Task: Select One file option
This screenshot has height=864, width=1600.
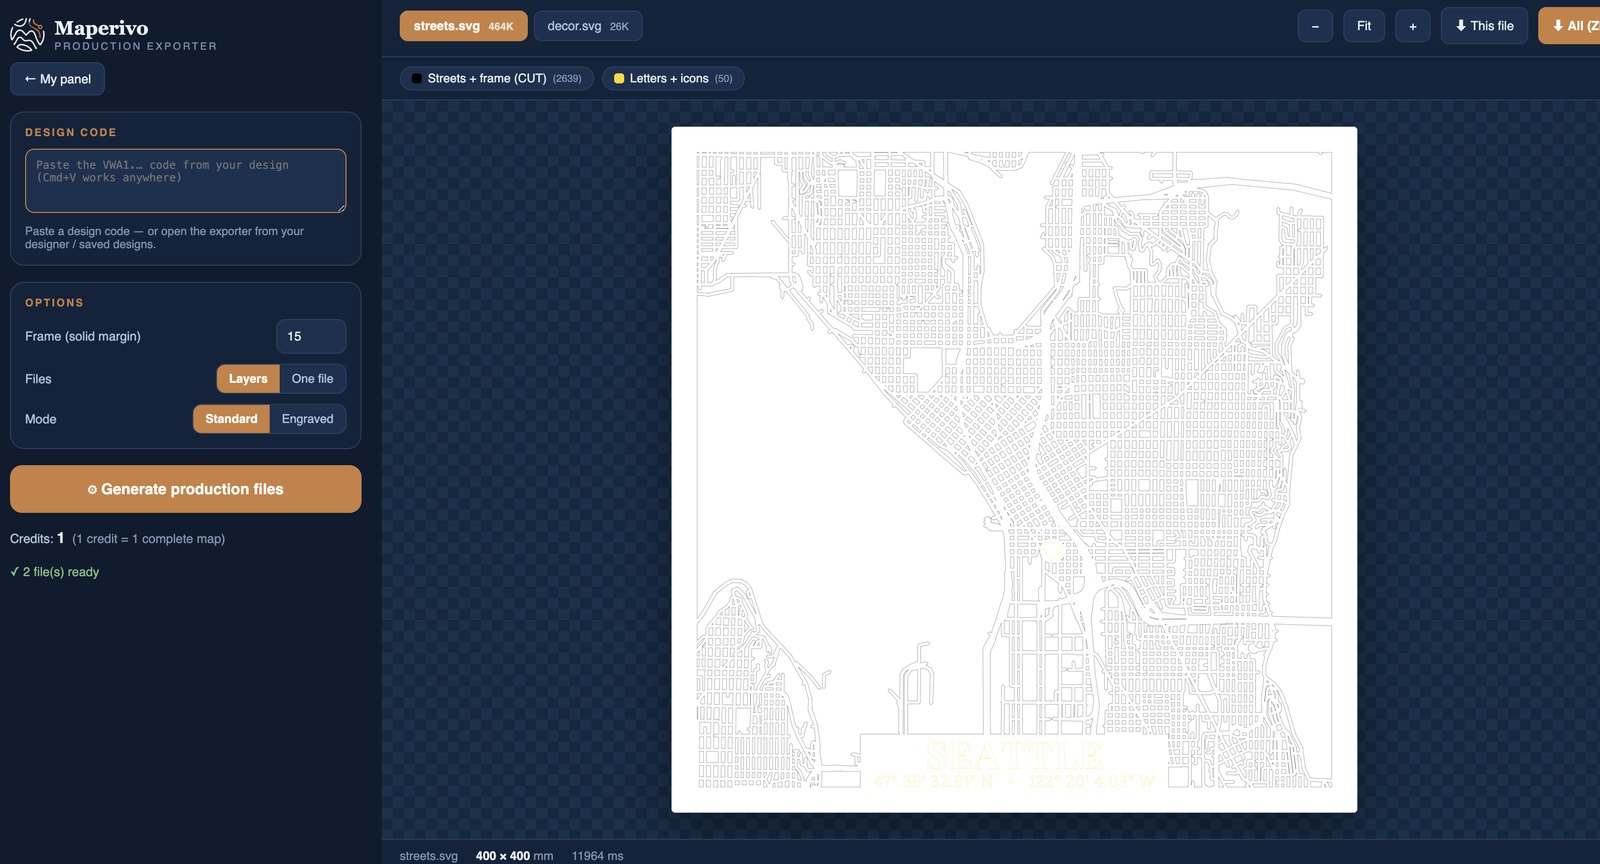Action: [x=312, y=379]
